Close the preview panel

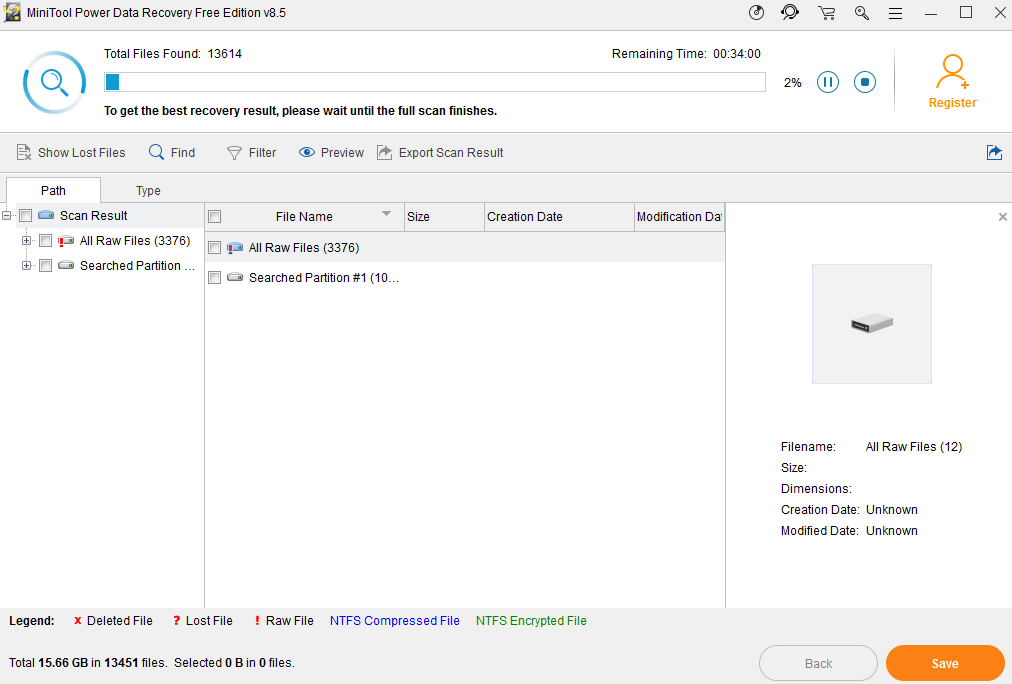1002,217
